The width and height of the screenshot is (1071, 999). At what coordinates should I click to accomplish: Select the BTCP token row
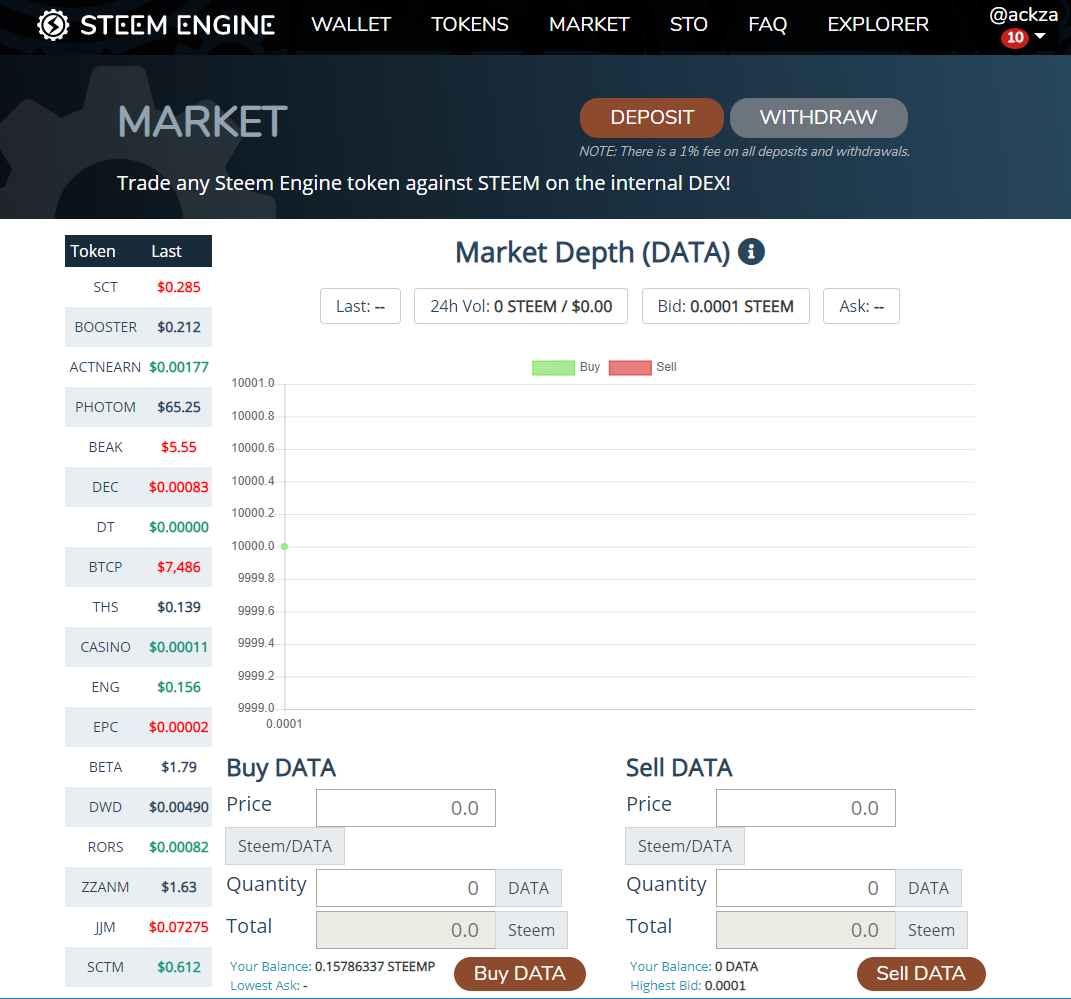pyautogui.click(x=138, y=567)
